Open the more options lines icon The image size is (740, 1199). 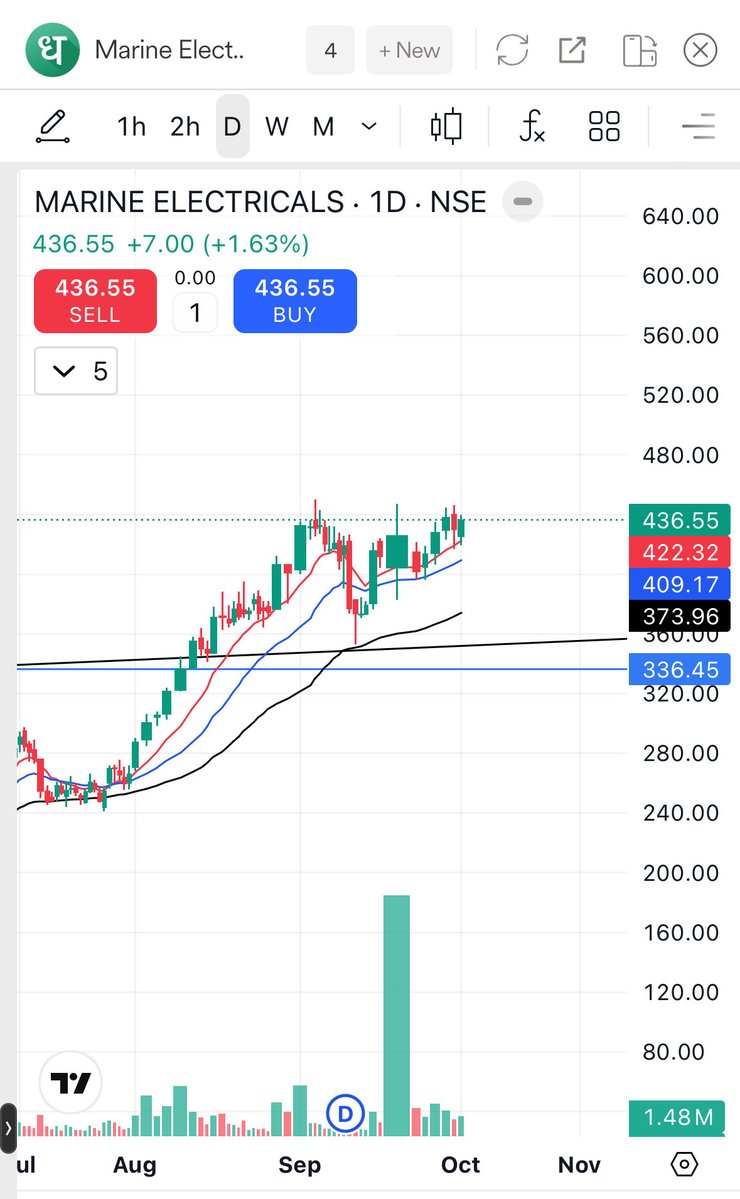[699, 126]
